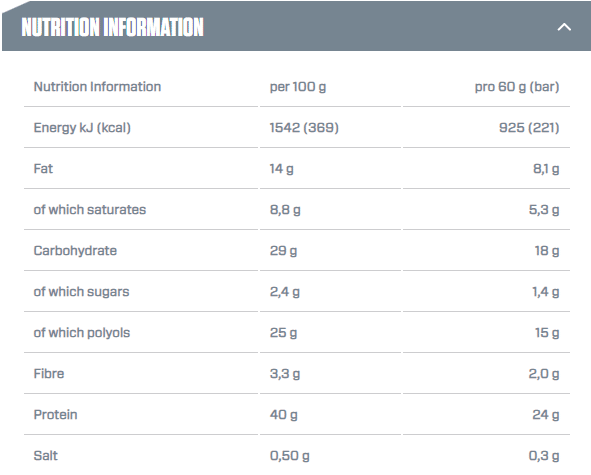Click the 'of which polyols' label
Image resolution: width=591 pixels, height=475 pixels.
tap(82, 333)
